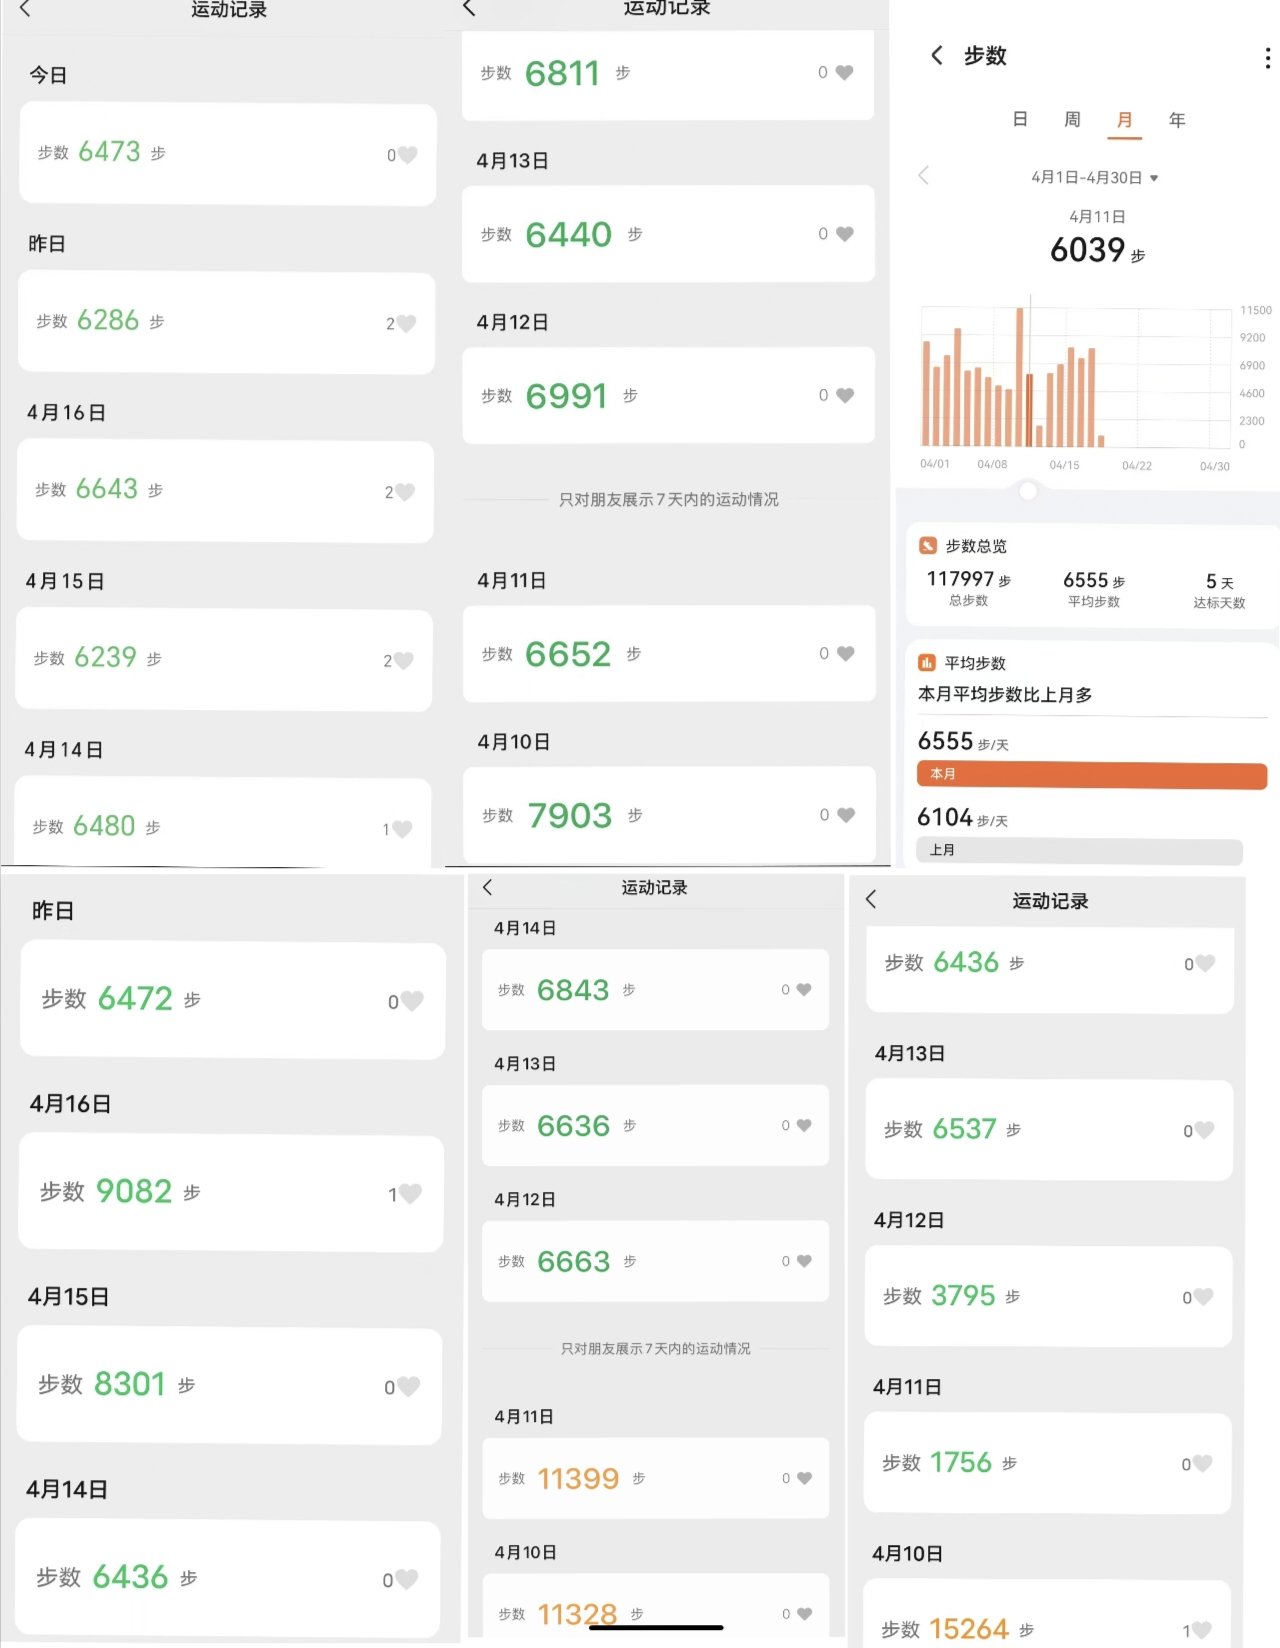This screenshot has height=1648, width=1280.
Task: Tap the 平均步数 bar chart icon
Action: point(927,663)
